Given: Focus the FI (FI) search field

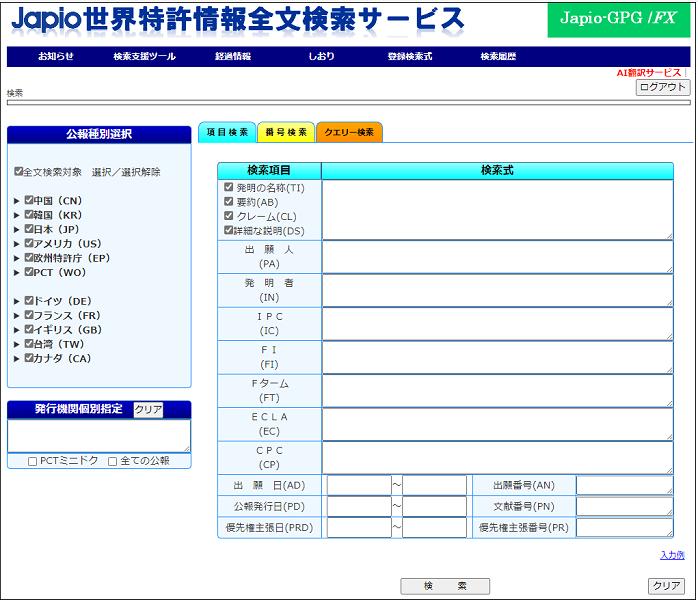Looking at the screenshot, I should click(x=498, y=357).
